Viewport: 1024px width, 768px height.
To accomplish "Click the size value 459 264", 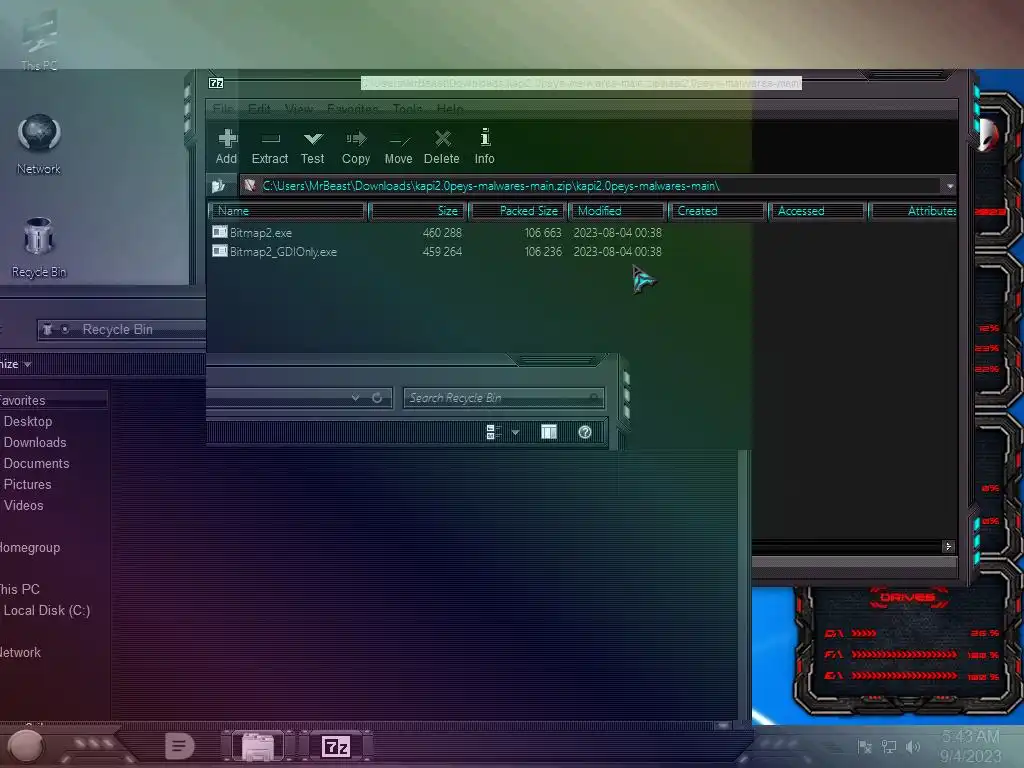I will (442, 251).
